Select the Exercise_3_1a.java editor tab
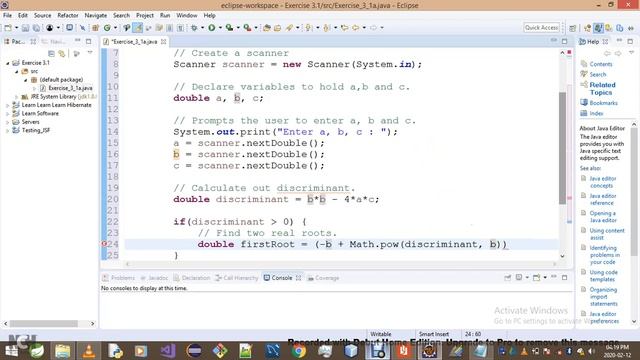This screenshot has height=360, width=640. pyautogui.click(x=134, y=42)
